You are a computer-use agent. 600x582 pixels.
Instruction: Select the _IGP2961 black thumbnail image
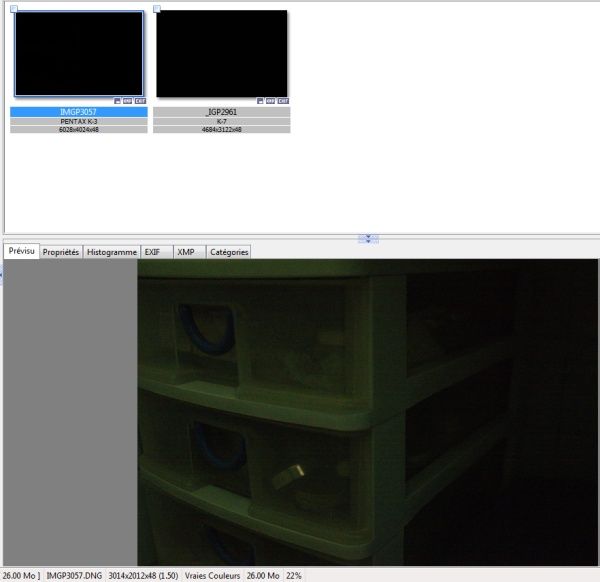(222, 54)
